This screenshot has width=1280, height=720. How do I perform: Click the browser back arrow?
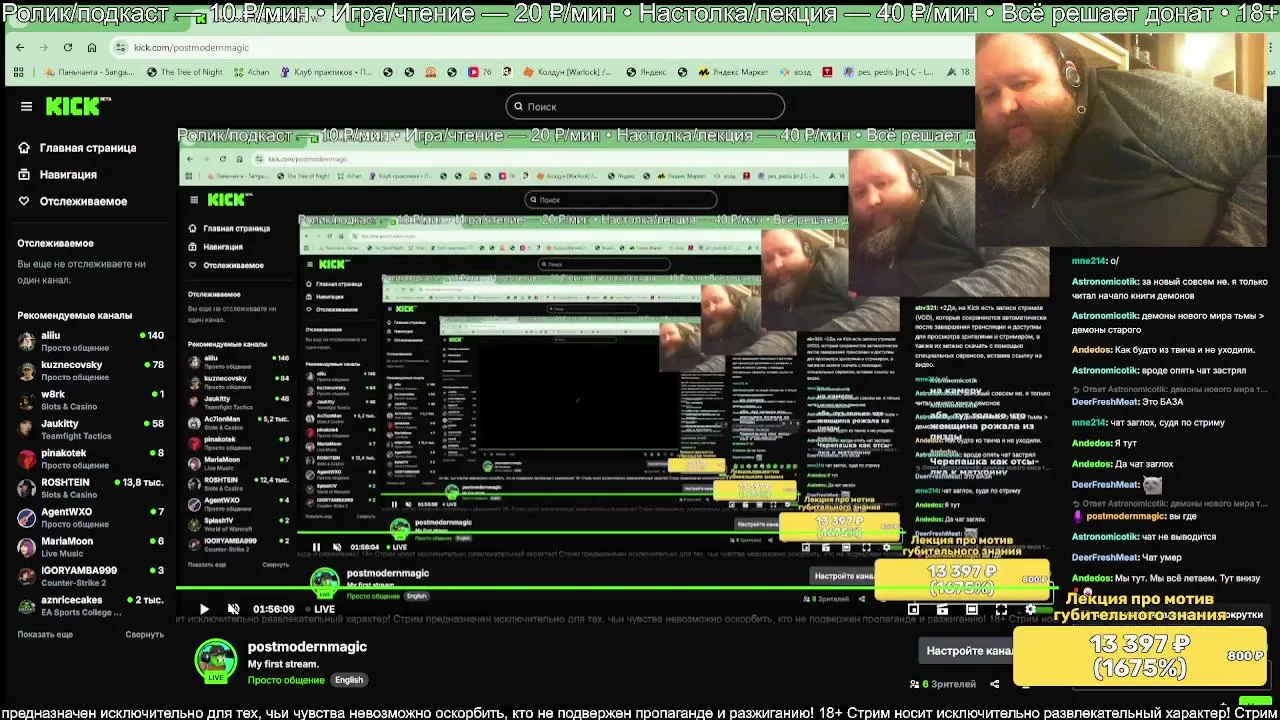(x=20, y=47)
